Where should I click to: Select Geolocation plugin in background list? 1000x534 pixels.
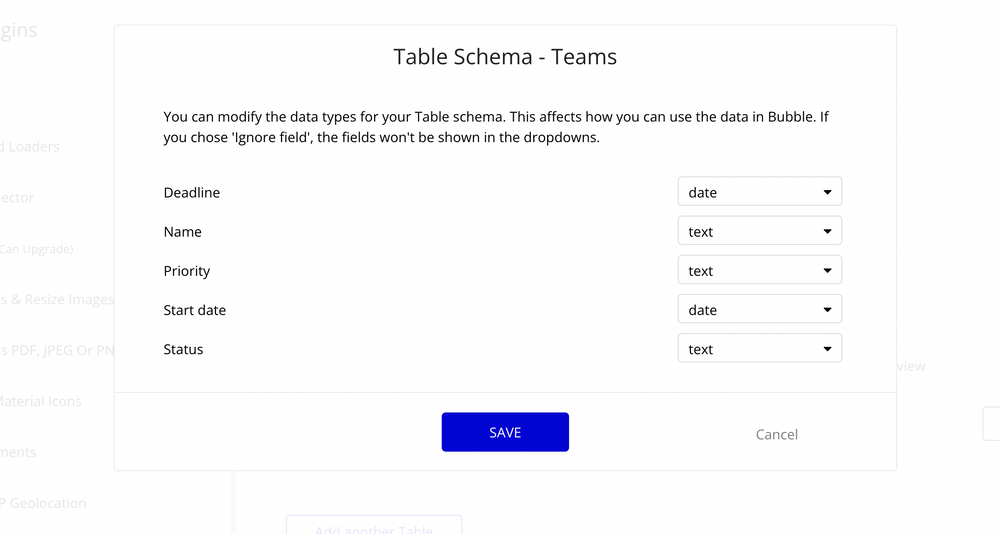(43, 503)
